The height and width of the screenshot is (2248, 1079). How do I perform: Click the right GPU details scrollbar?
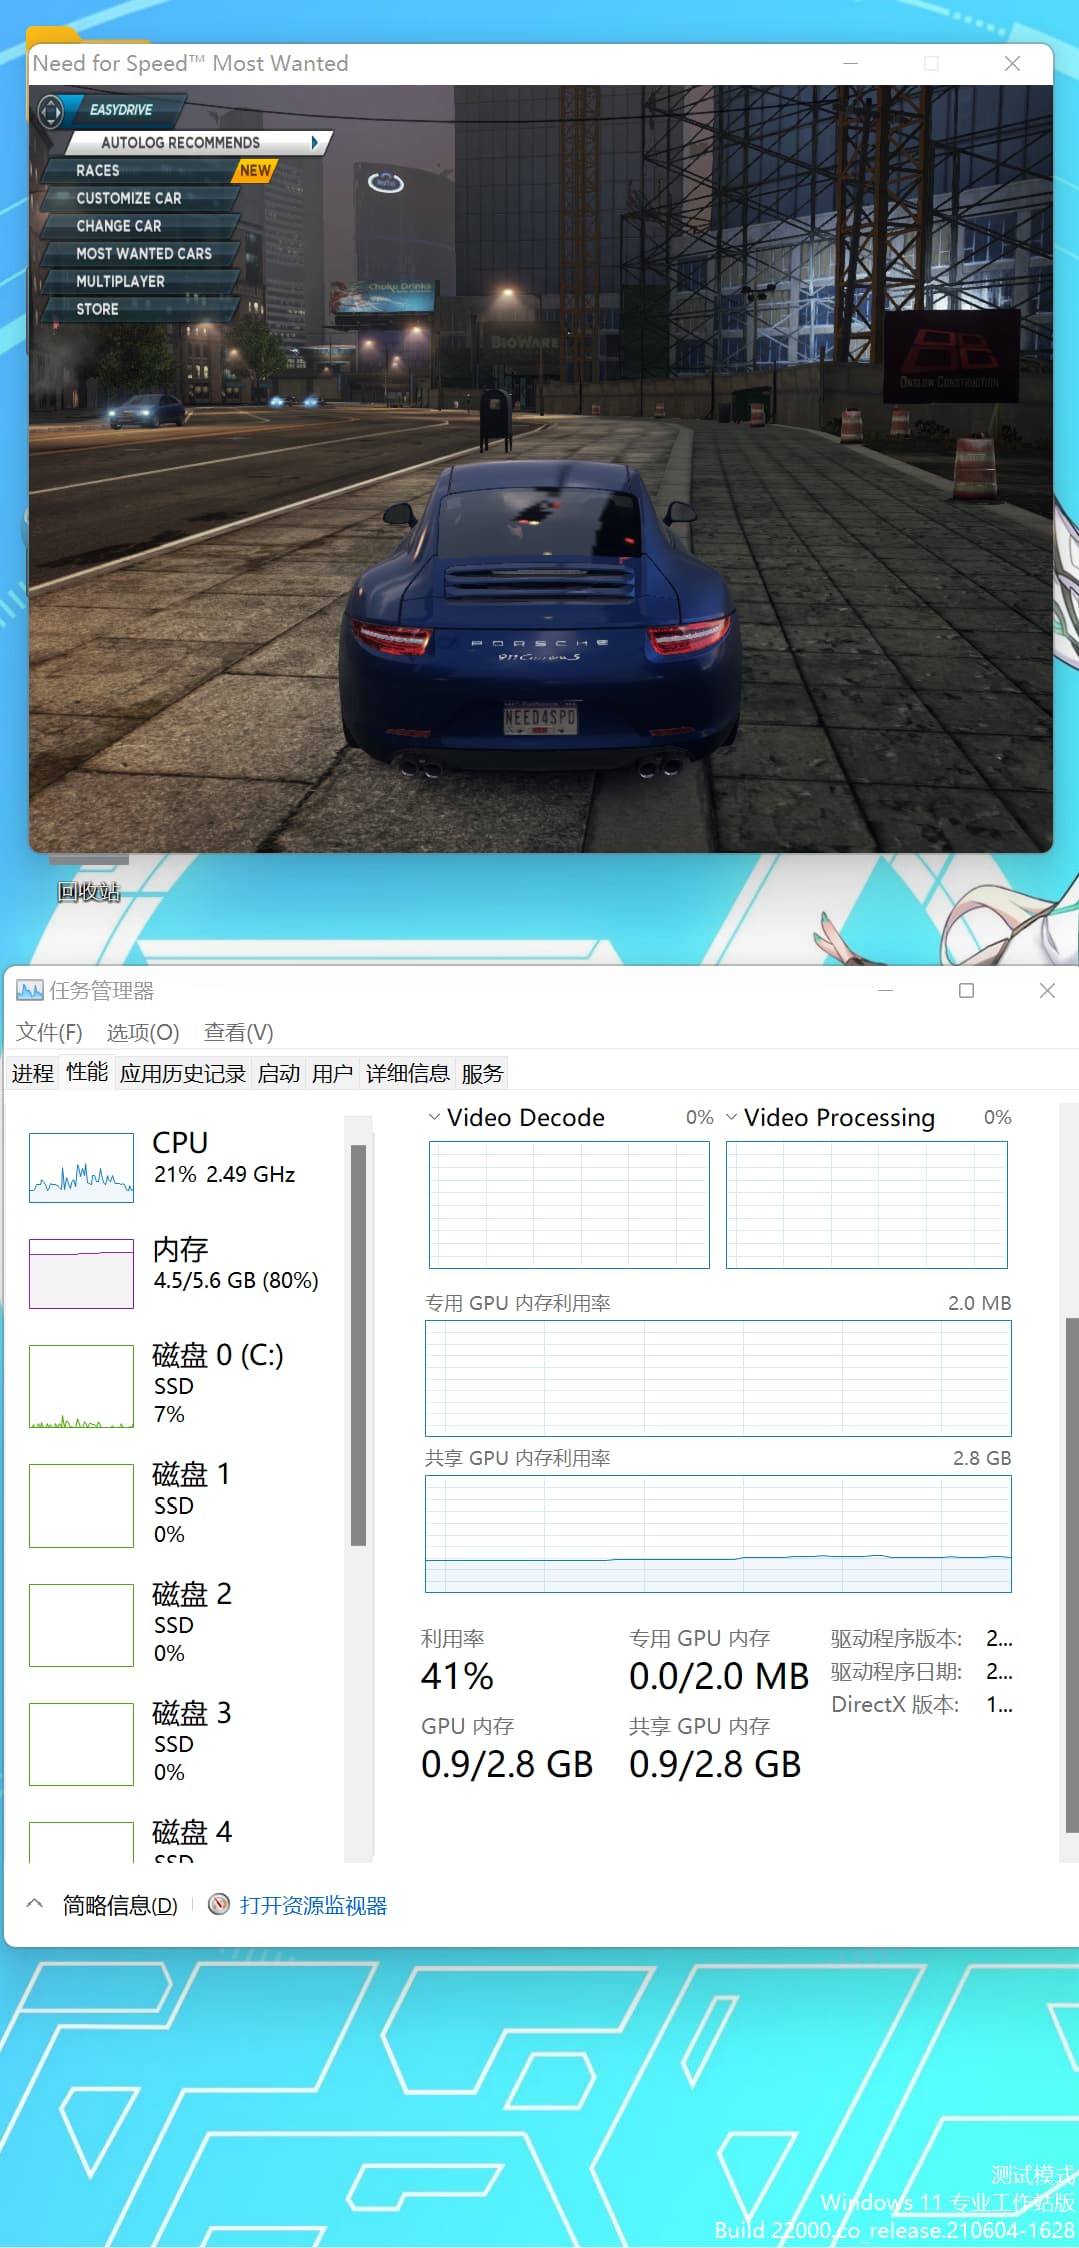pos(1071,1574)
